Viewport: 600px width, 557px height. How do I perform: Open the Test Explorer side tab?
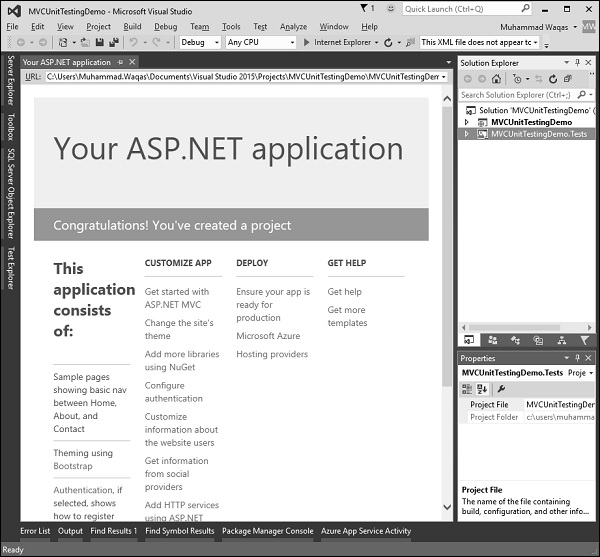[11, 268]
